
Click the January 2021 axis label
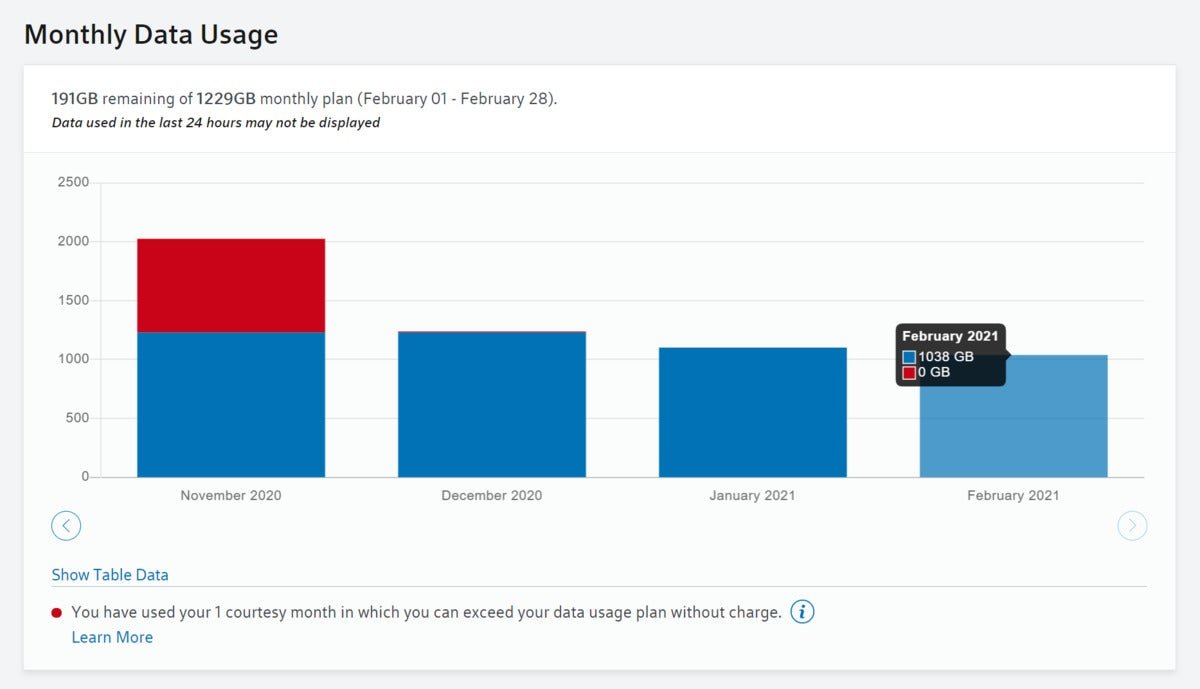753,495
